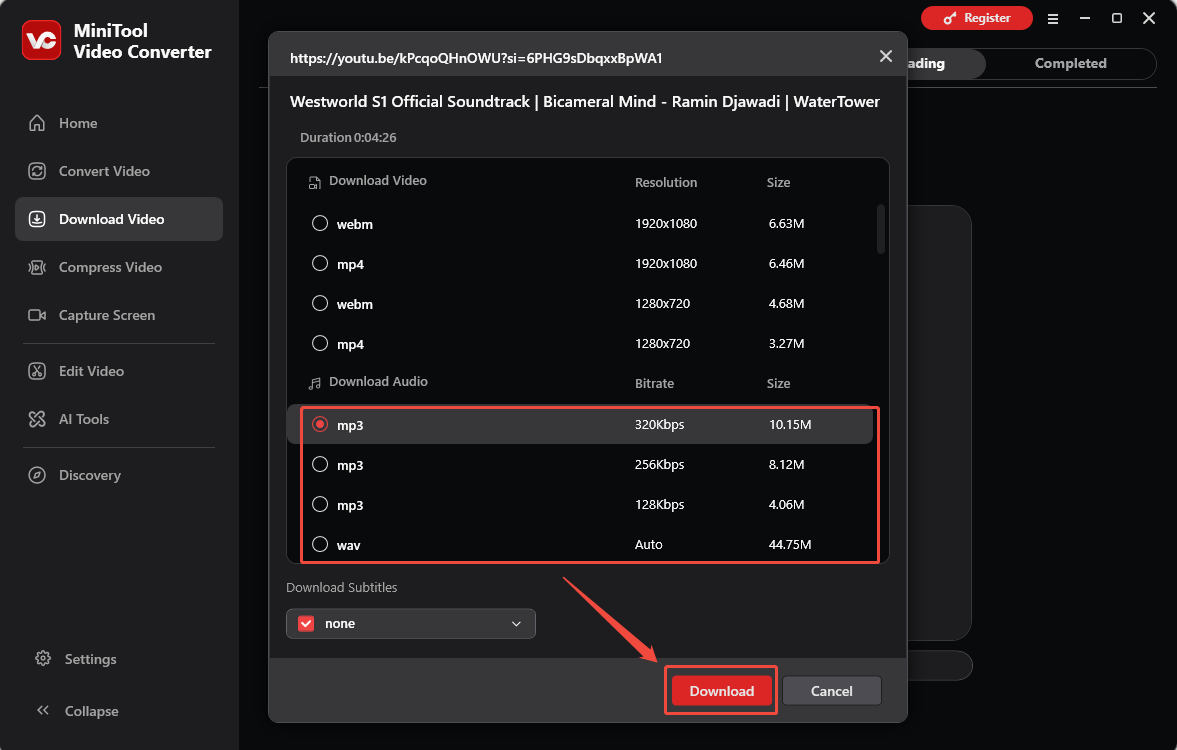Click the Download Video arrow icon
This screenshot has width=1177, height=750.
[37, 219]
